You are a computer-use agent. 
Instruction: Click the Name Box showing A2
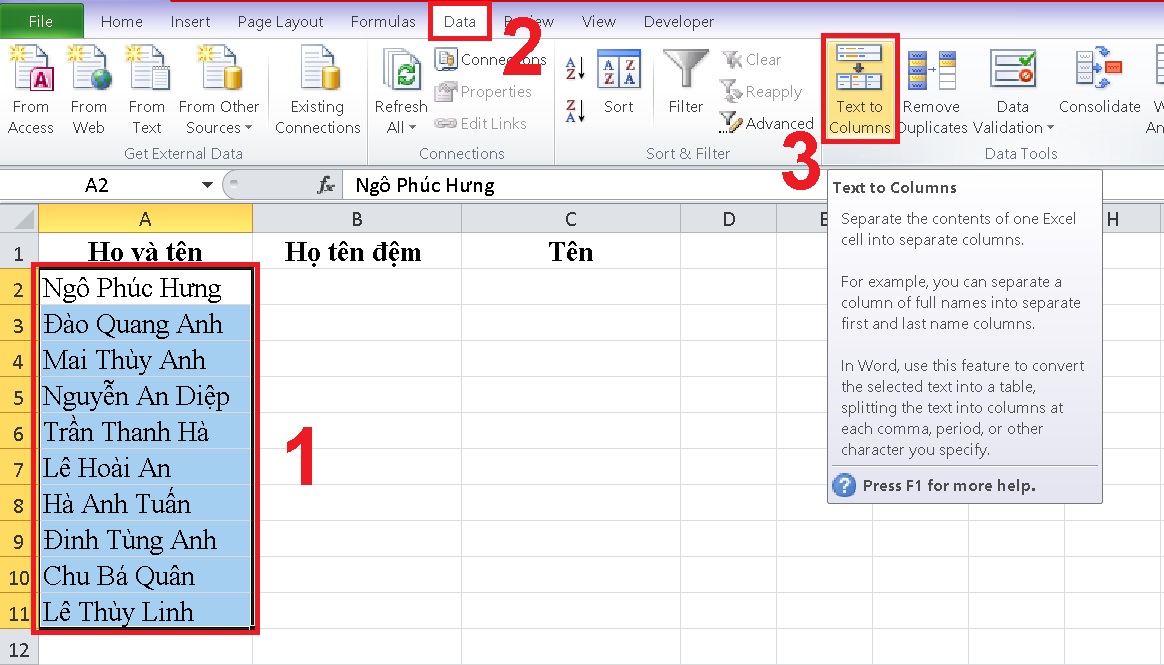98,185
